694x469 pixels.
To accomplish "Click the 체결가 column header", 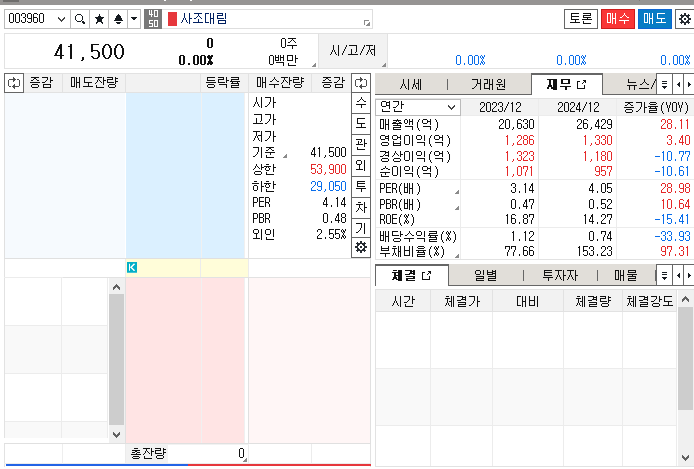I will click(462, 301).
